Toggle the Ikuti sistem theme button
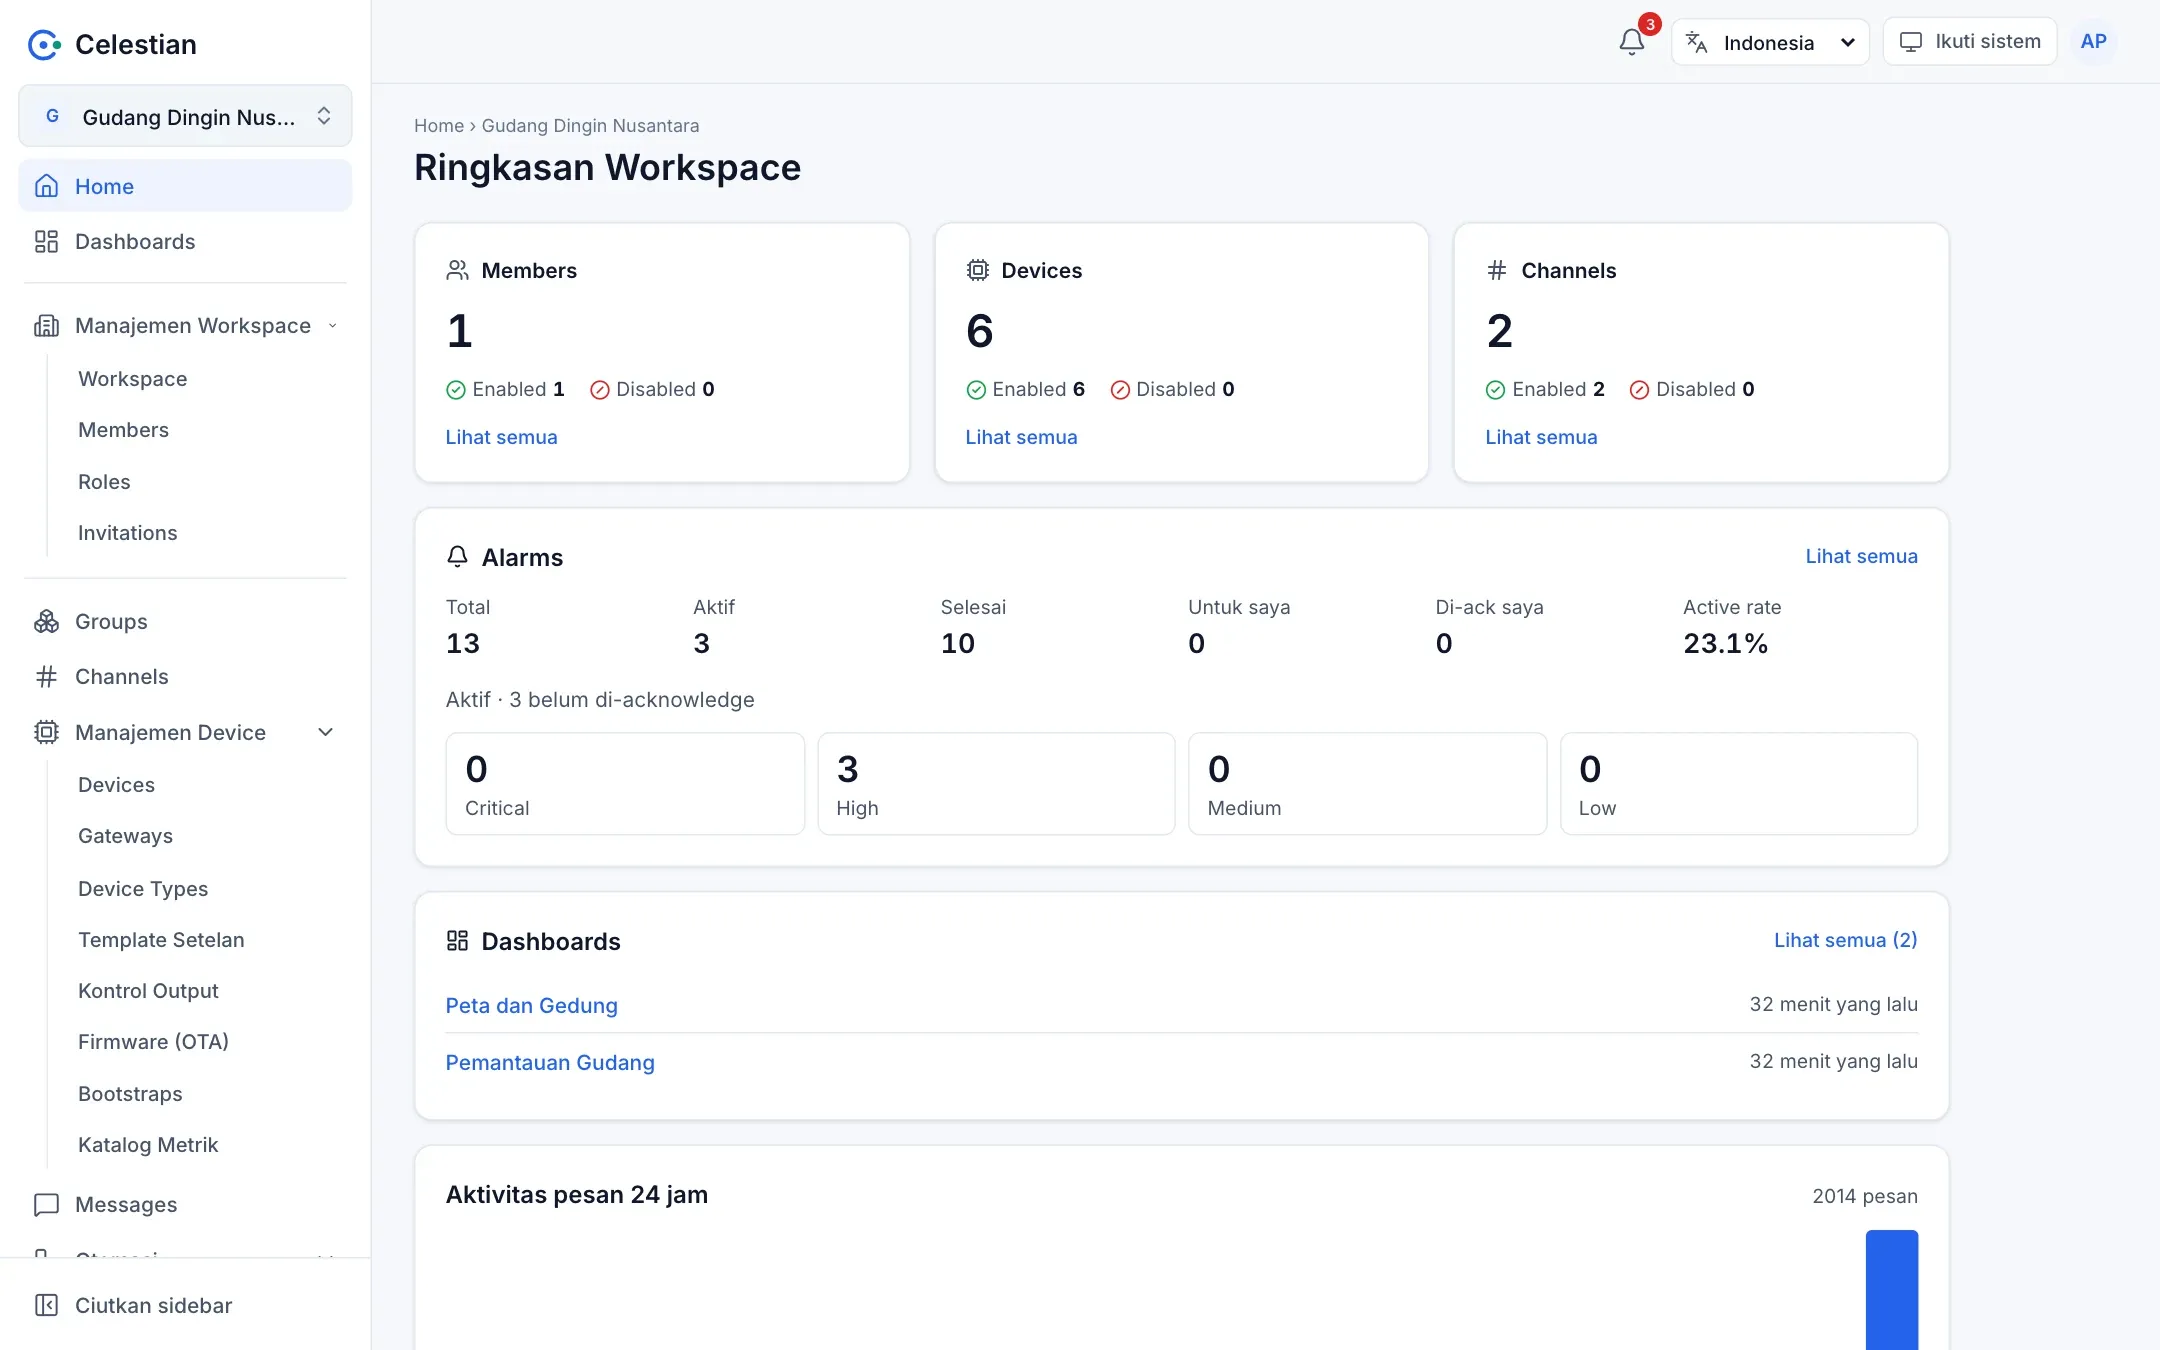The height and width of the screenshot is (1350, 2160). coord(1970,42)
